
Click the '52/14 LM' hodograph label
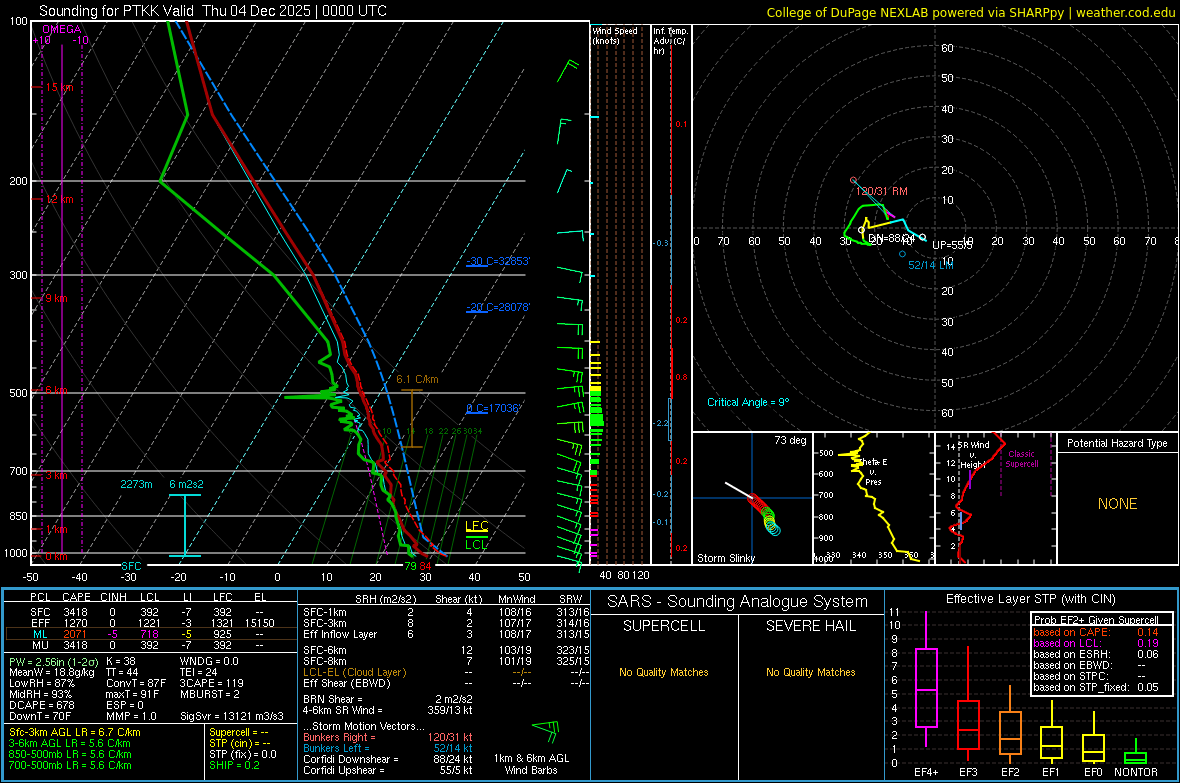point(931,265)
